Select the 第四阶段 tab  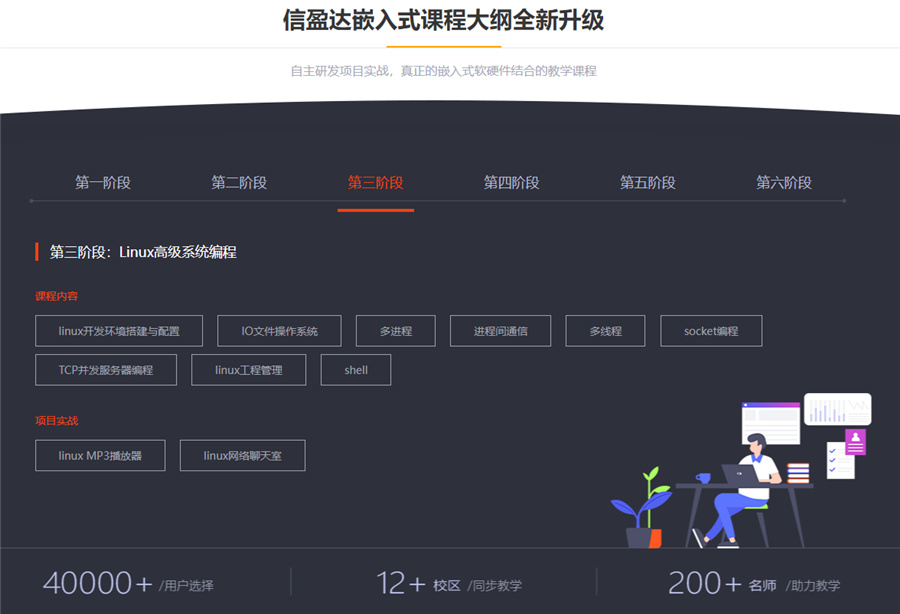coord(511,183)
